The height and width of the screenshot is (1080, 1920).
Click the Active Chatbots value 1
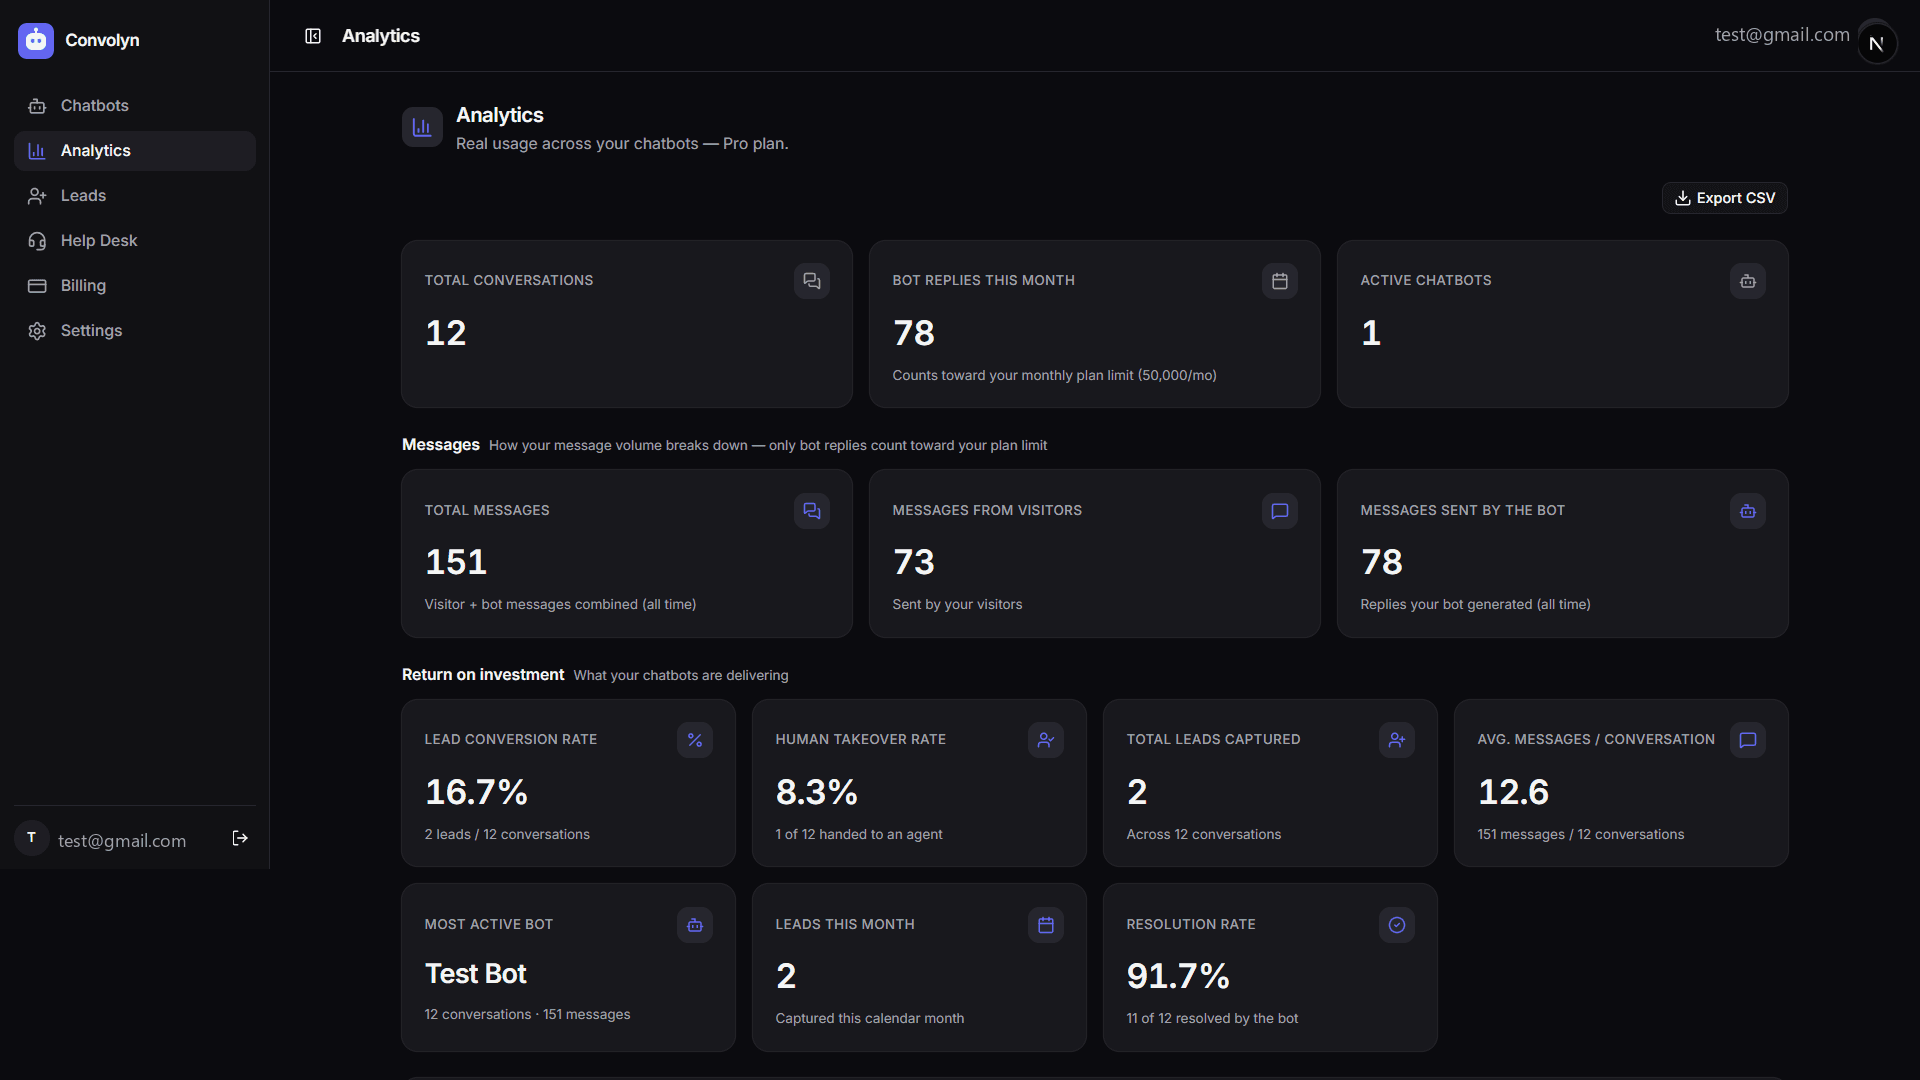(1371, 333)
